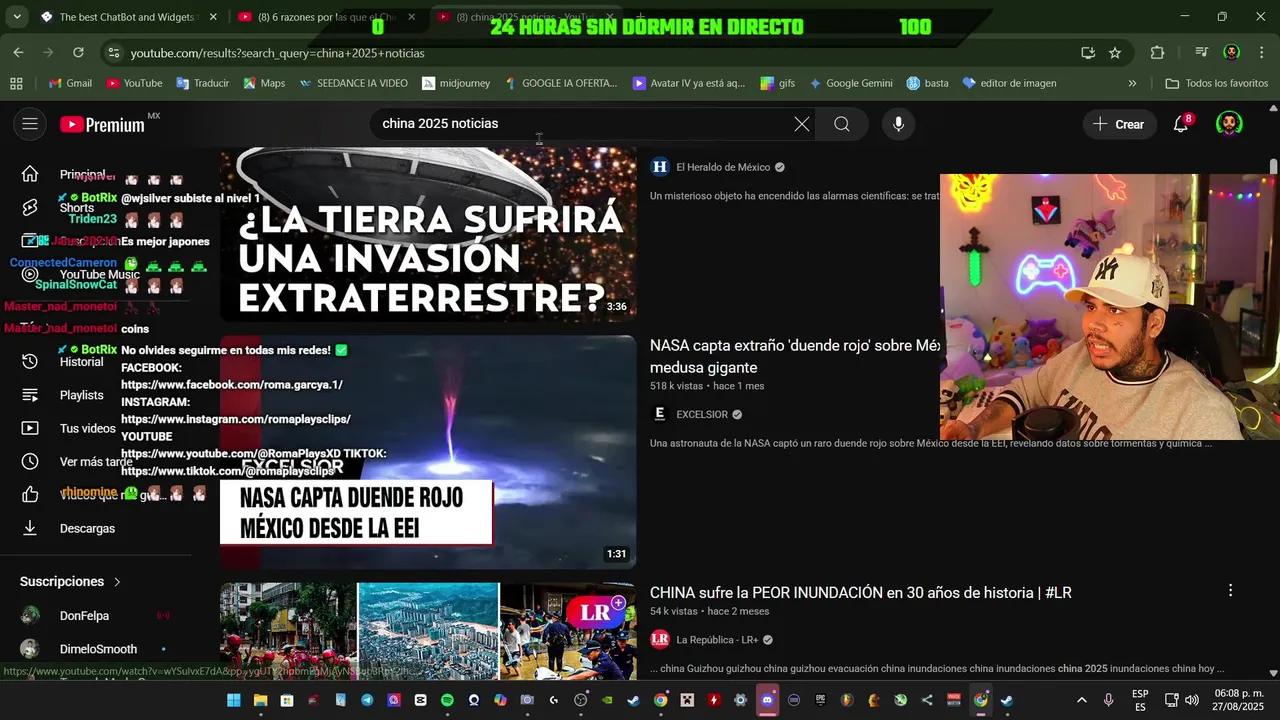The width and height of the screenshot is (1280, 720).
Task: Run search with the magnifier button
Action: 842,124
